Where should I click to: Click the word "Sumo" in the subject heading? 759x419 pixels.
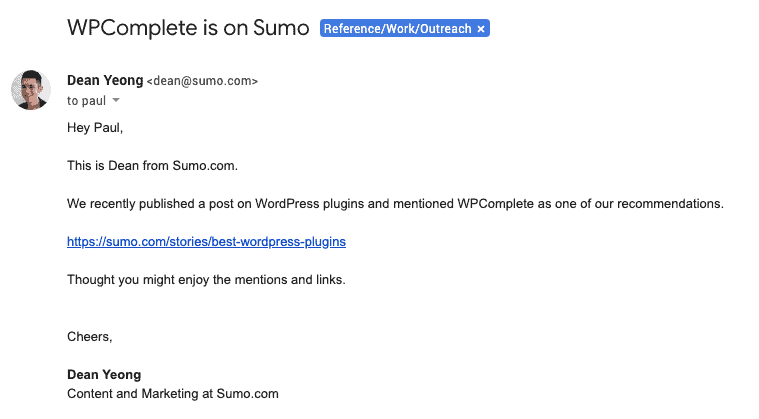point(281,28)
